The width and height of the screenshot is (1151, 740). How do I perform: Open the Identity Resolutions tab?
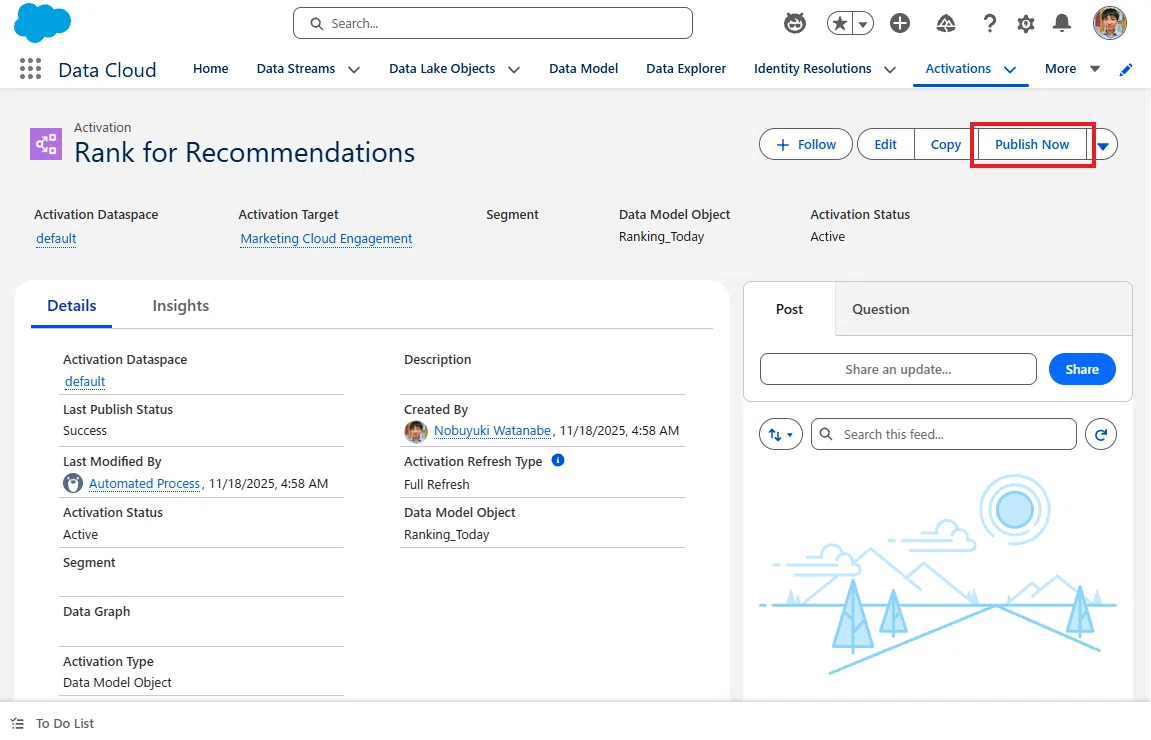pyautogui.click(x=813, y=68)
